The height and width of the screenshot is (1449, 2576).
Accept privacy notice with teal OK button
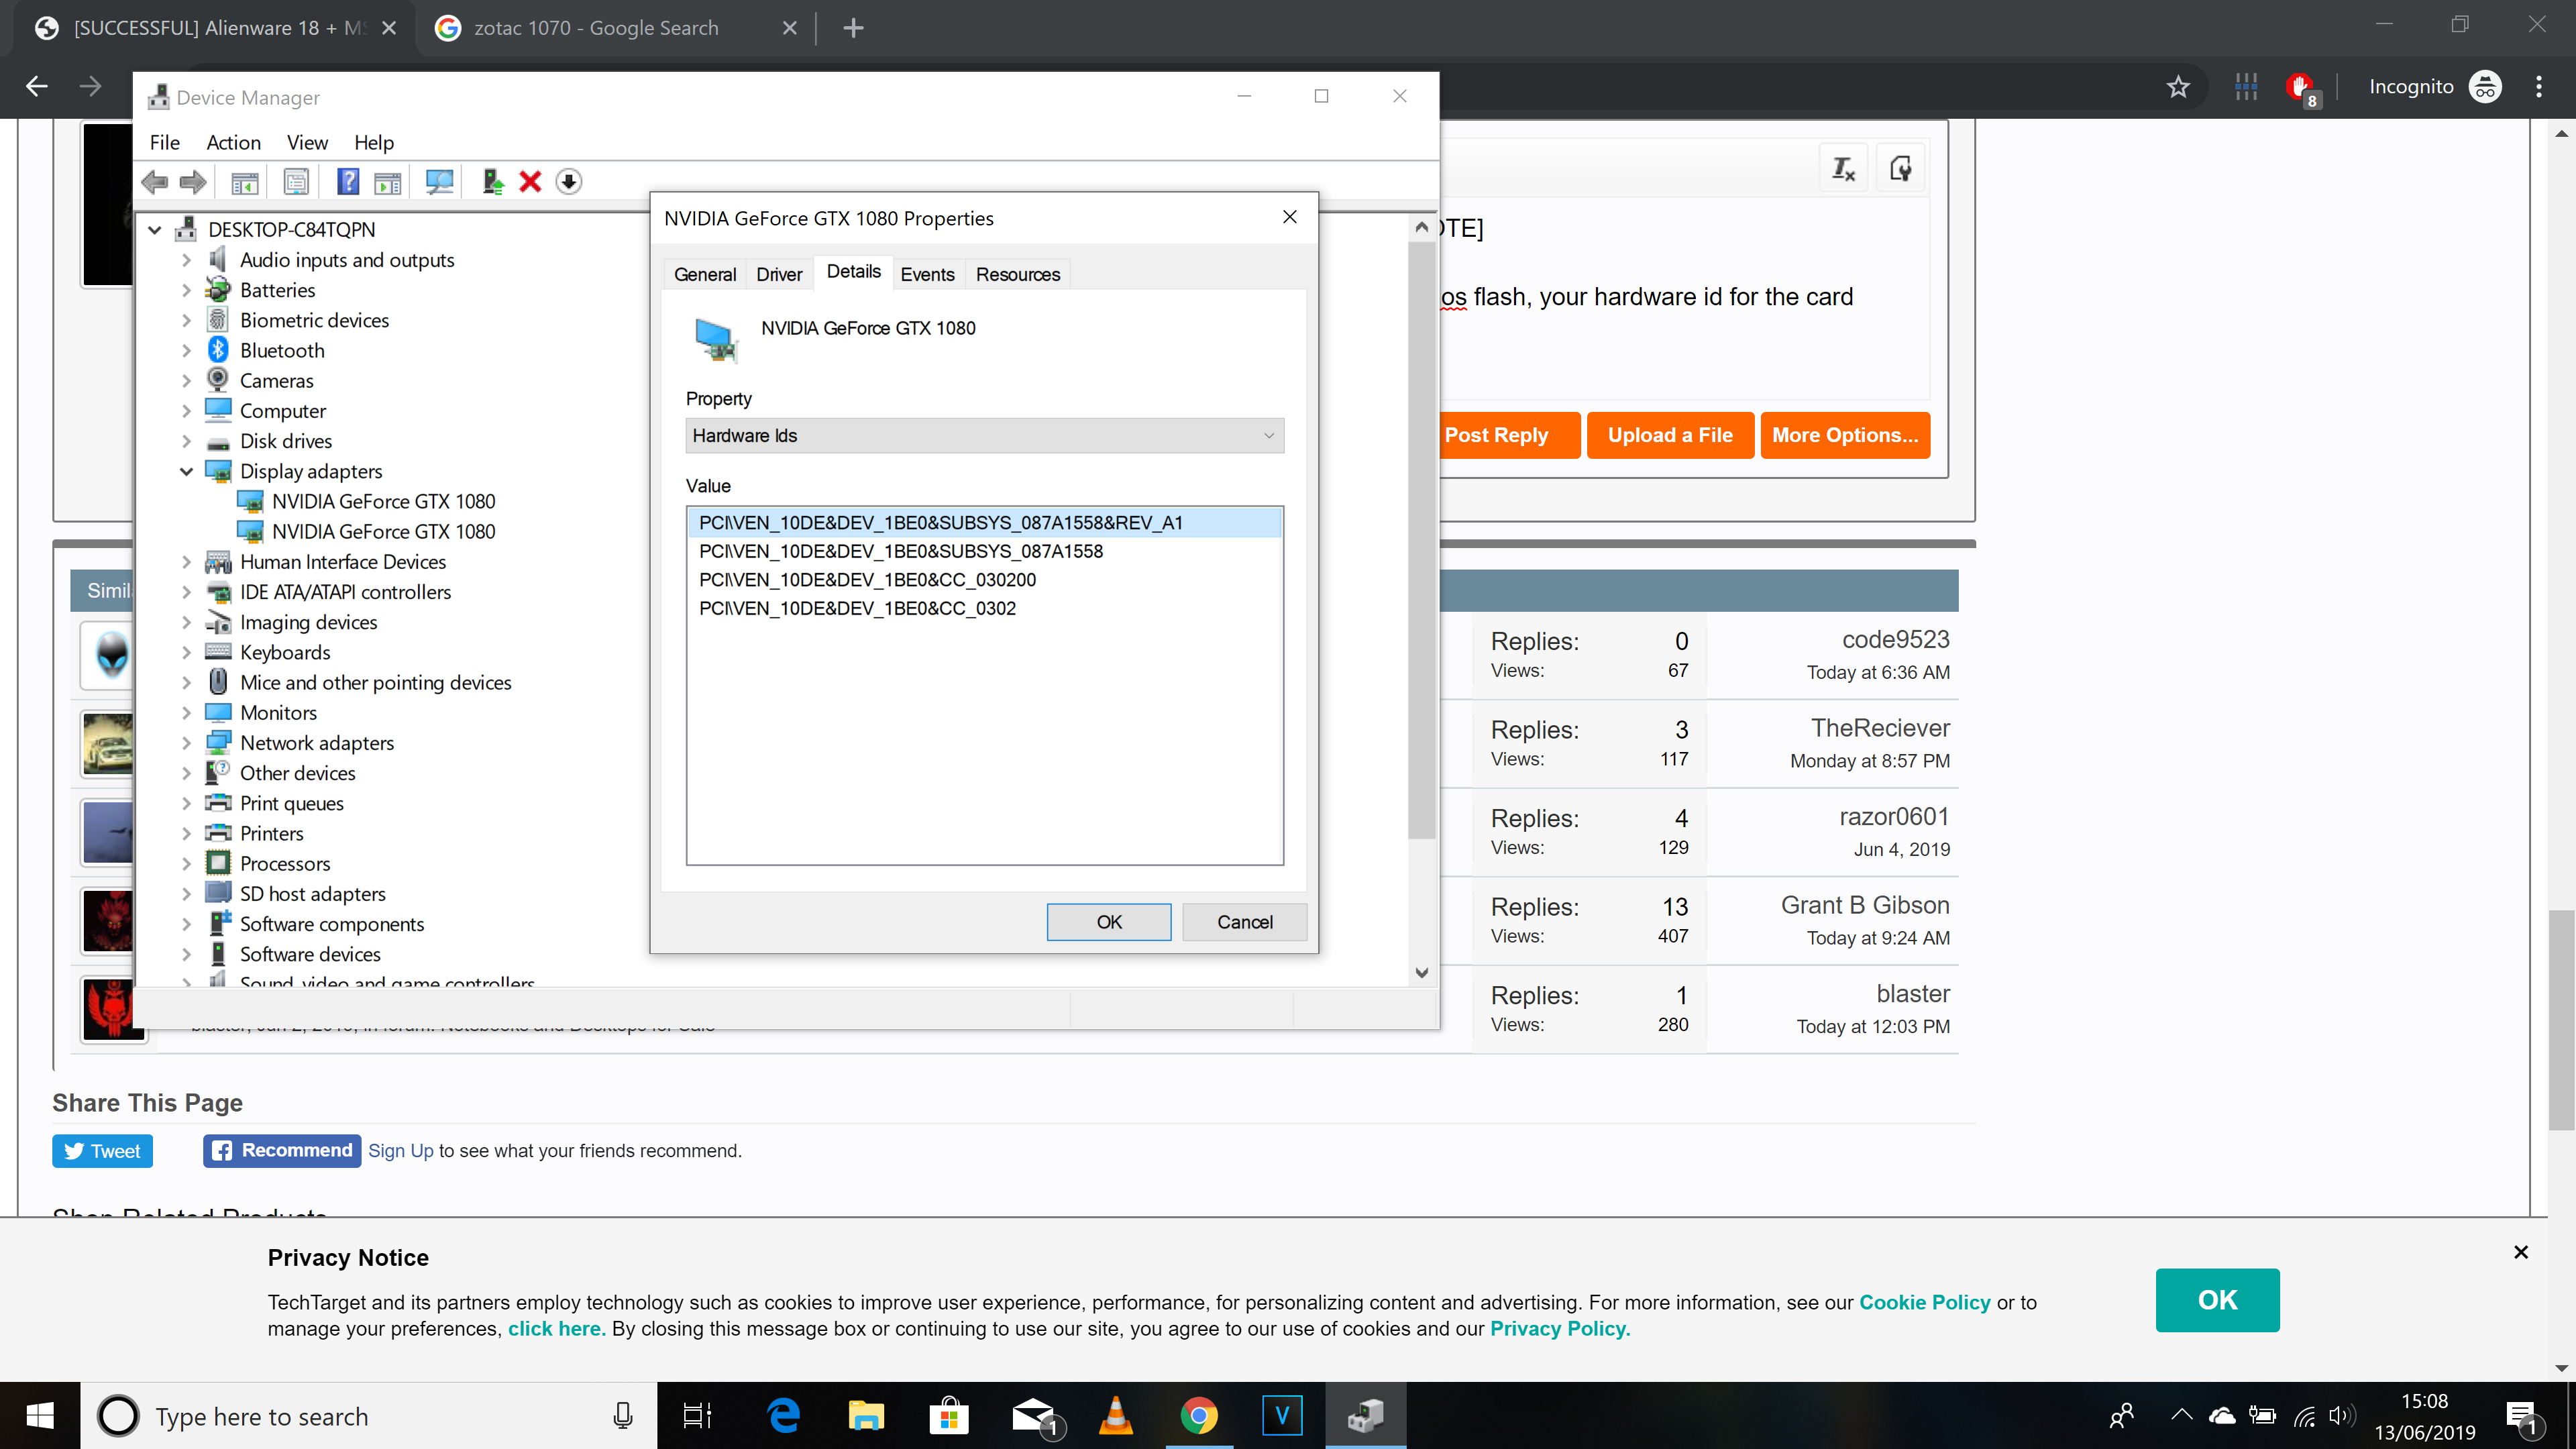2217,1300
